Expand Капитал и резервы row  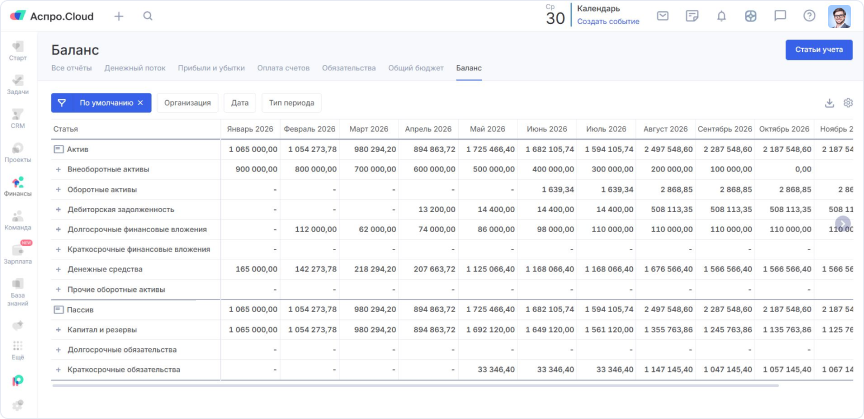(58, 330)
